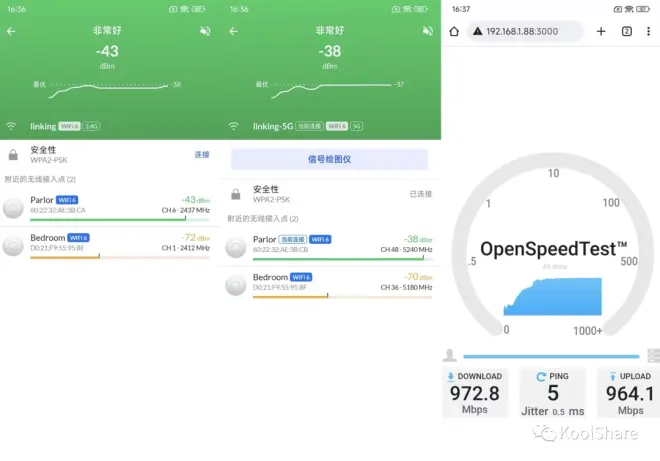660x461 pixels.
Task: Add new browser tab with plus icon
Action: pyautogui.click(x=601, y=31)
